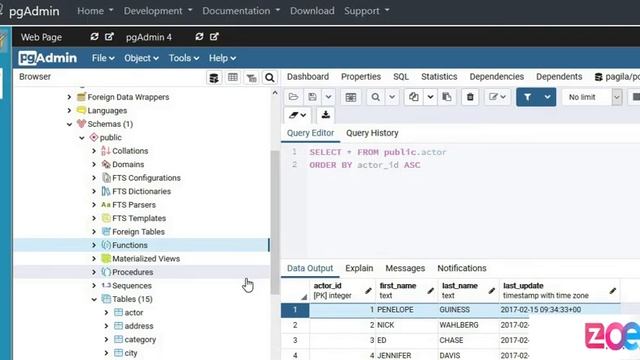The height and width of the screenshot is (360, 640).
Task: Open the Home dropdown in website navbar
Action: (95, 11)
